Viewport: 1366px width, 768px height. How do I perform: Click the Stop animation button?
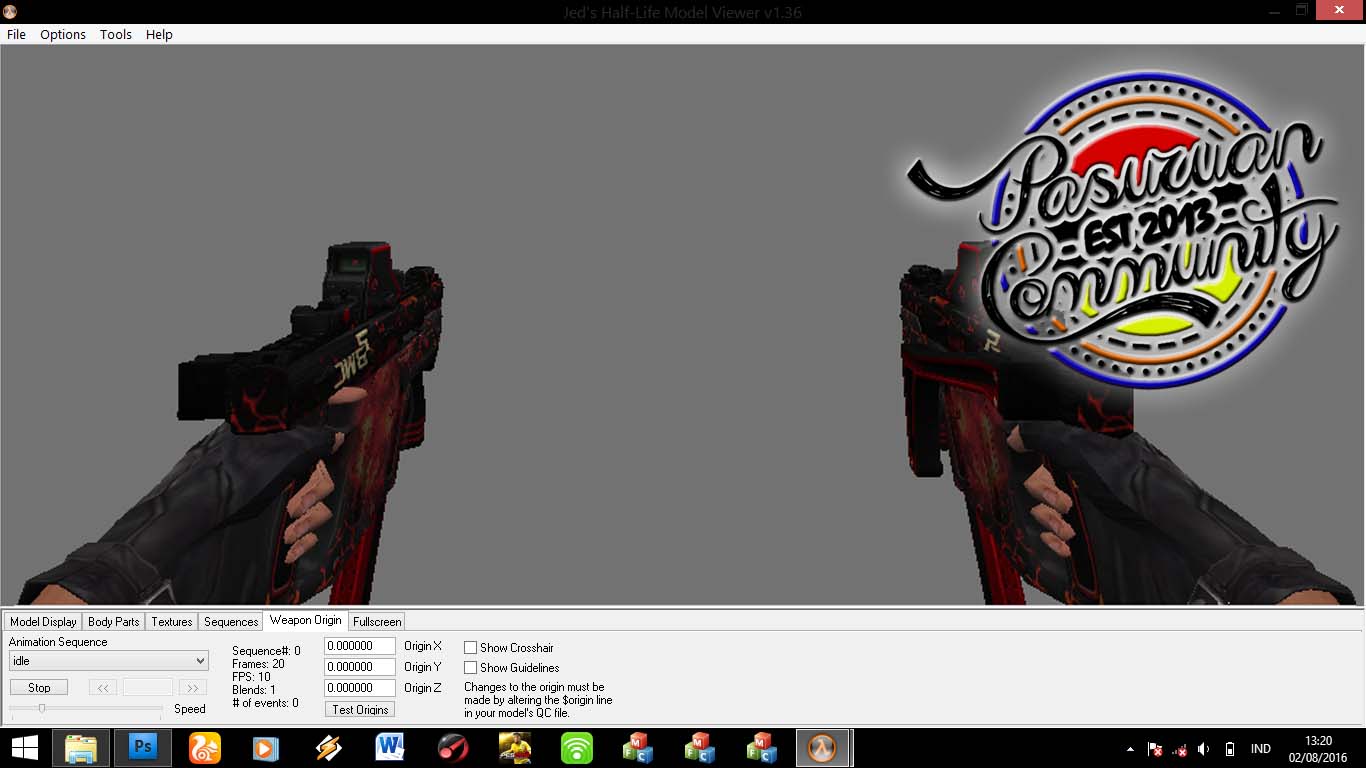tap(39, 688)
